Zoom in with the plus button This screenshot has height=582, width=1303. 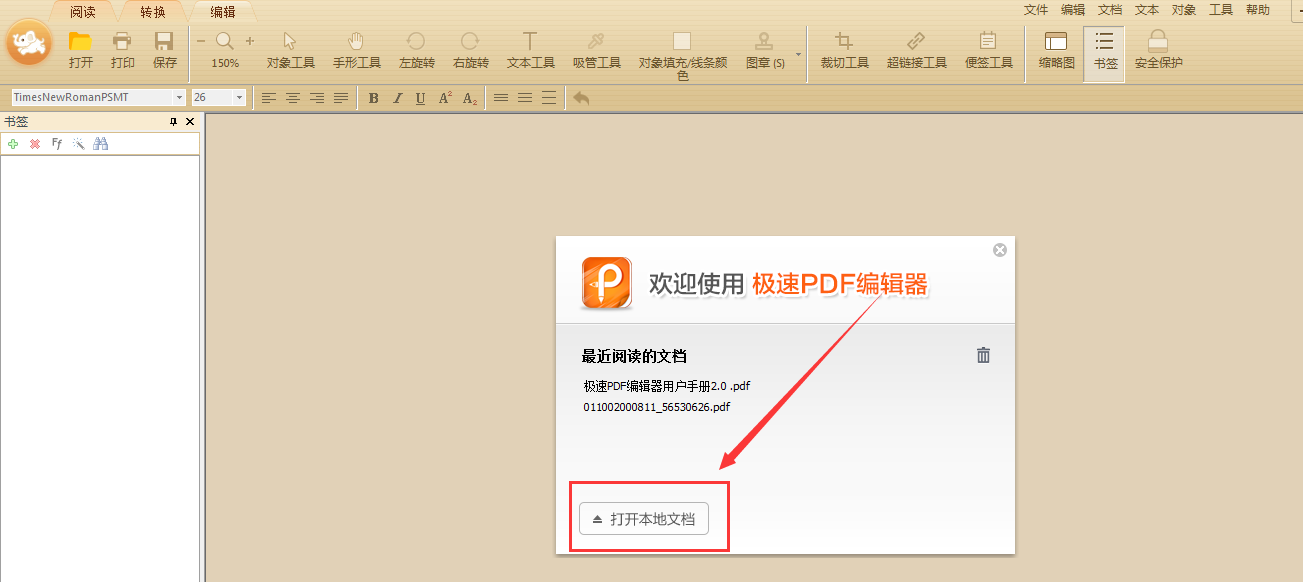250,41
